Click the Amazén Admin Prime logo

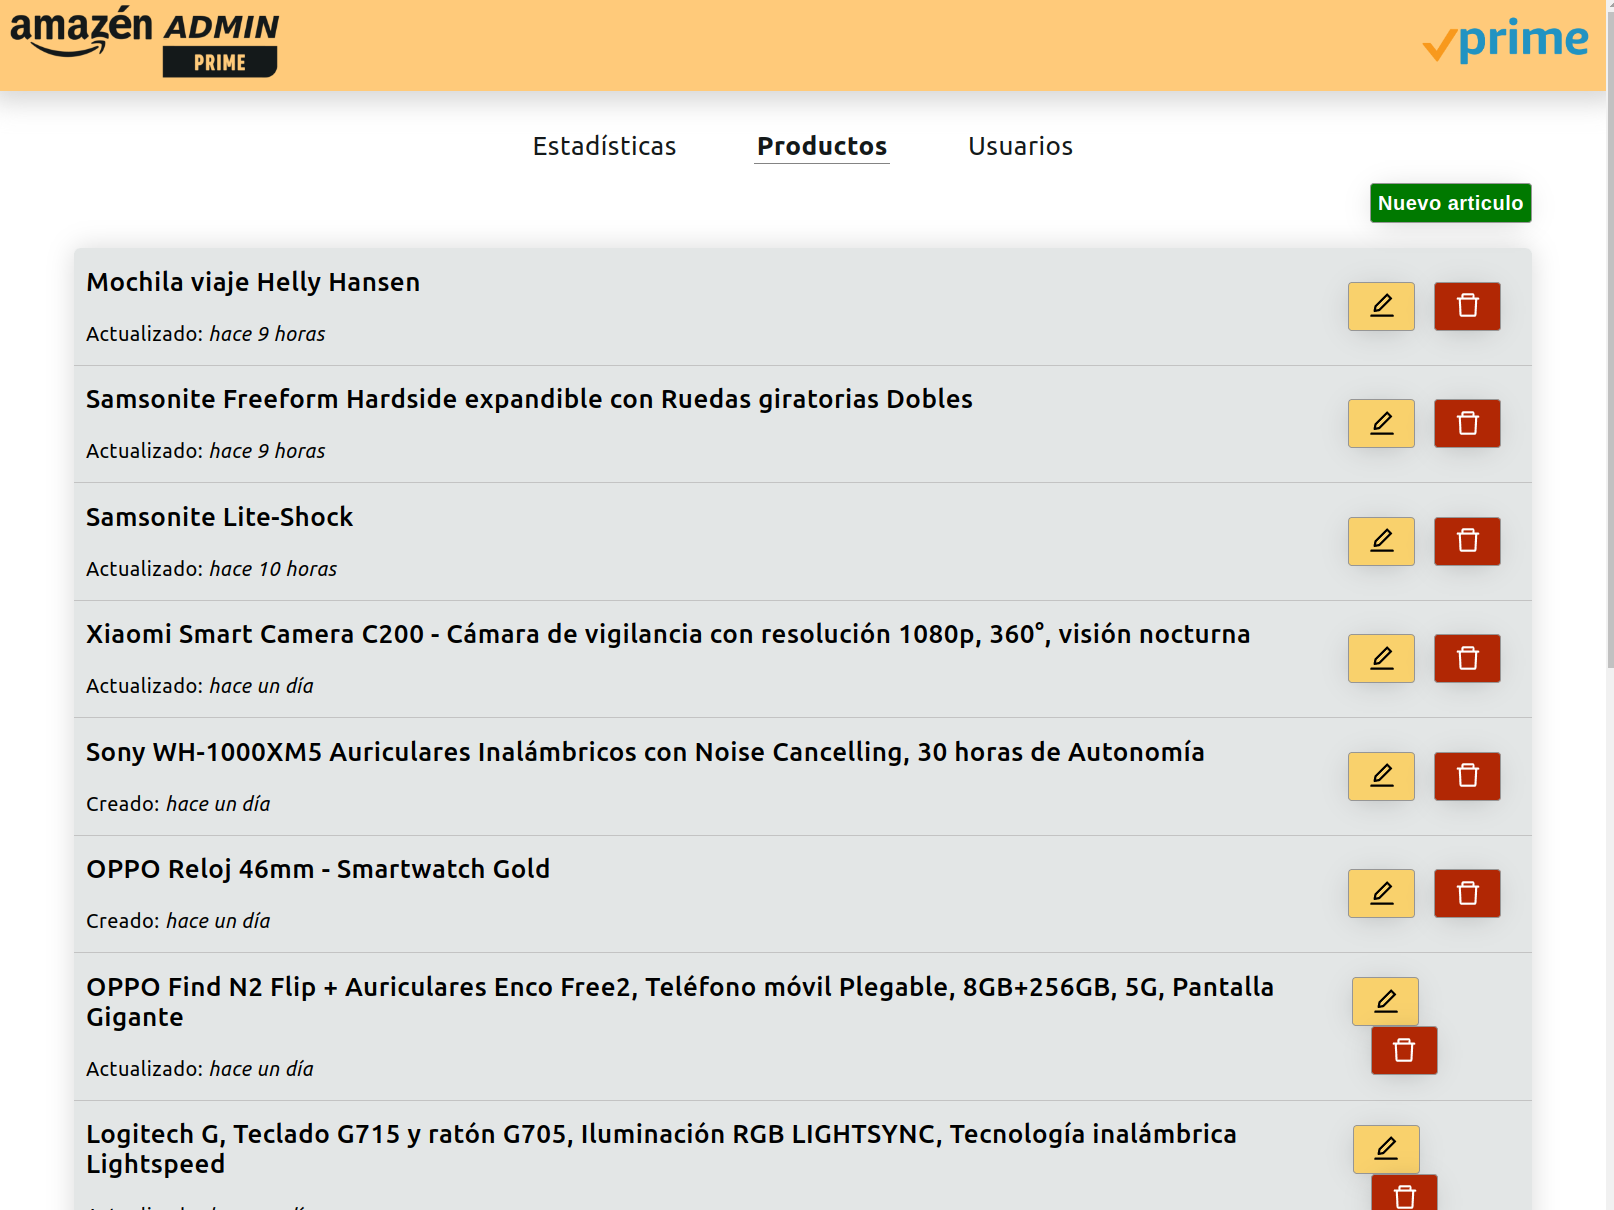[x=145, y=42]
